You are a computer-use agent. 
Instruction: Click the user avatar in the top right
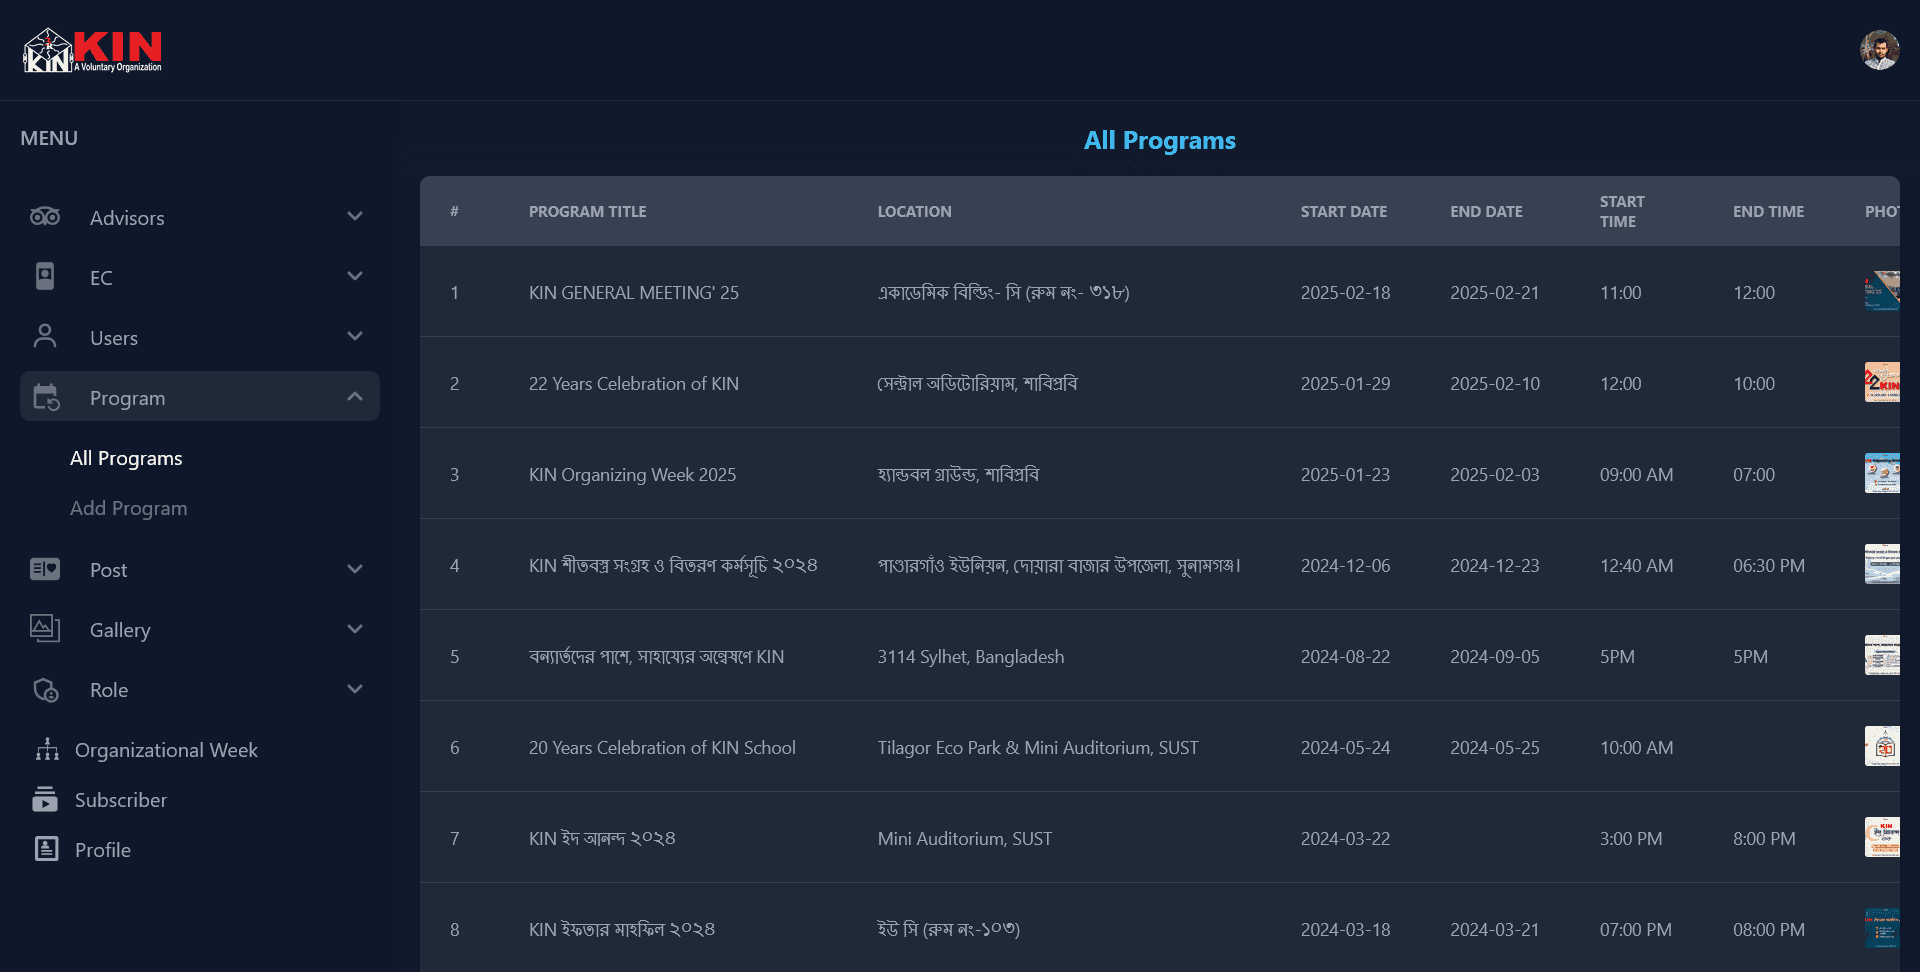point(1879,49)
